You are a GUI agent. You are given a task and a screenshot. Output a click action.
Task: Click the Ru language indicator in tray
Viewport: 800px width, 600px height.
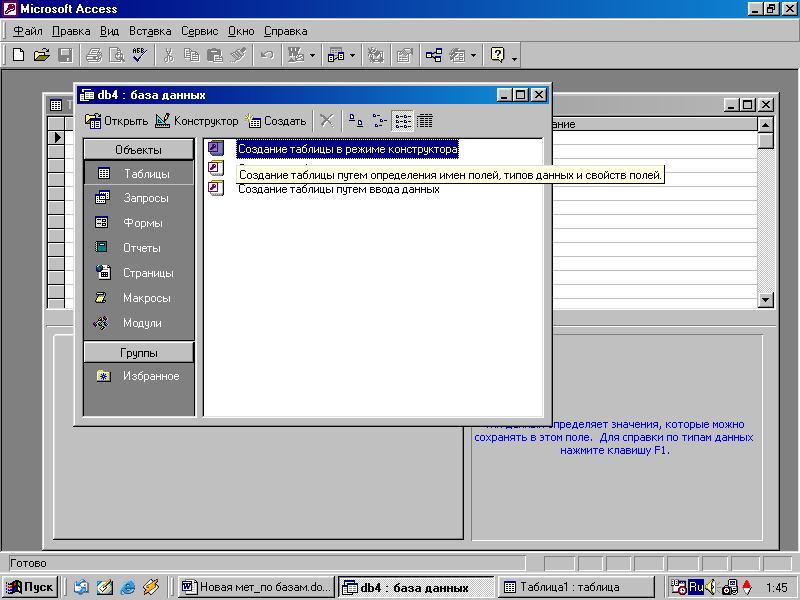[x=696, y=587]
